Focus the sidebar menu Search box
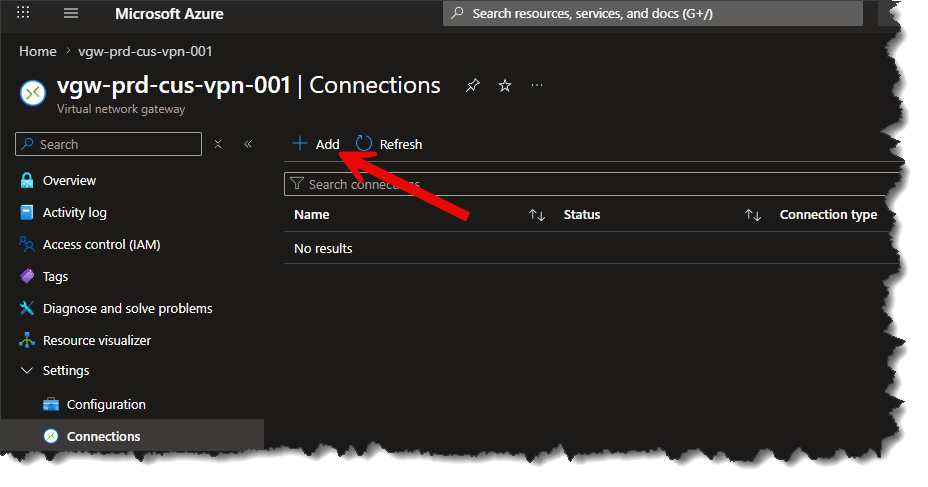928x487 pixels. coord(108,144)
